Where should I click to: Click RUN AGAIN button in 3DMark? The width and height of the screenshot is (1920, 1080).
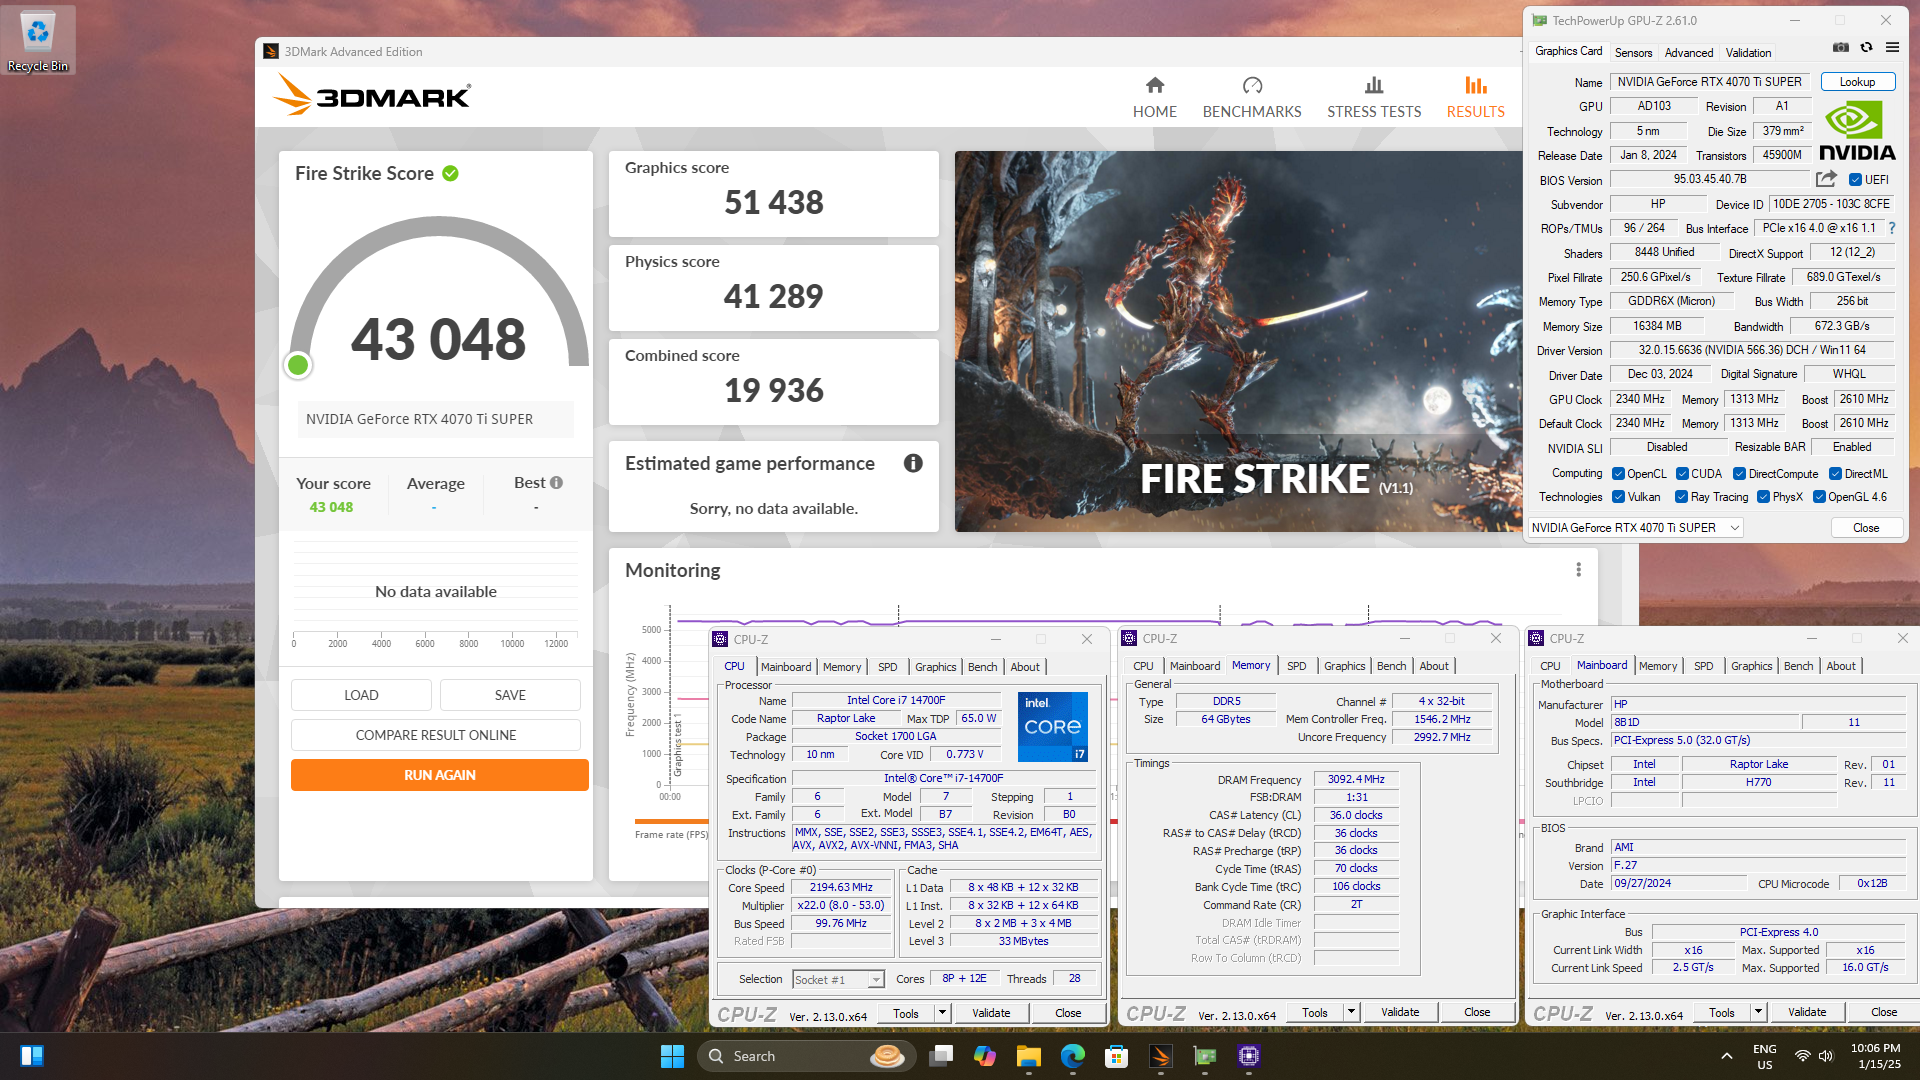tap(440, 775)
